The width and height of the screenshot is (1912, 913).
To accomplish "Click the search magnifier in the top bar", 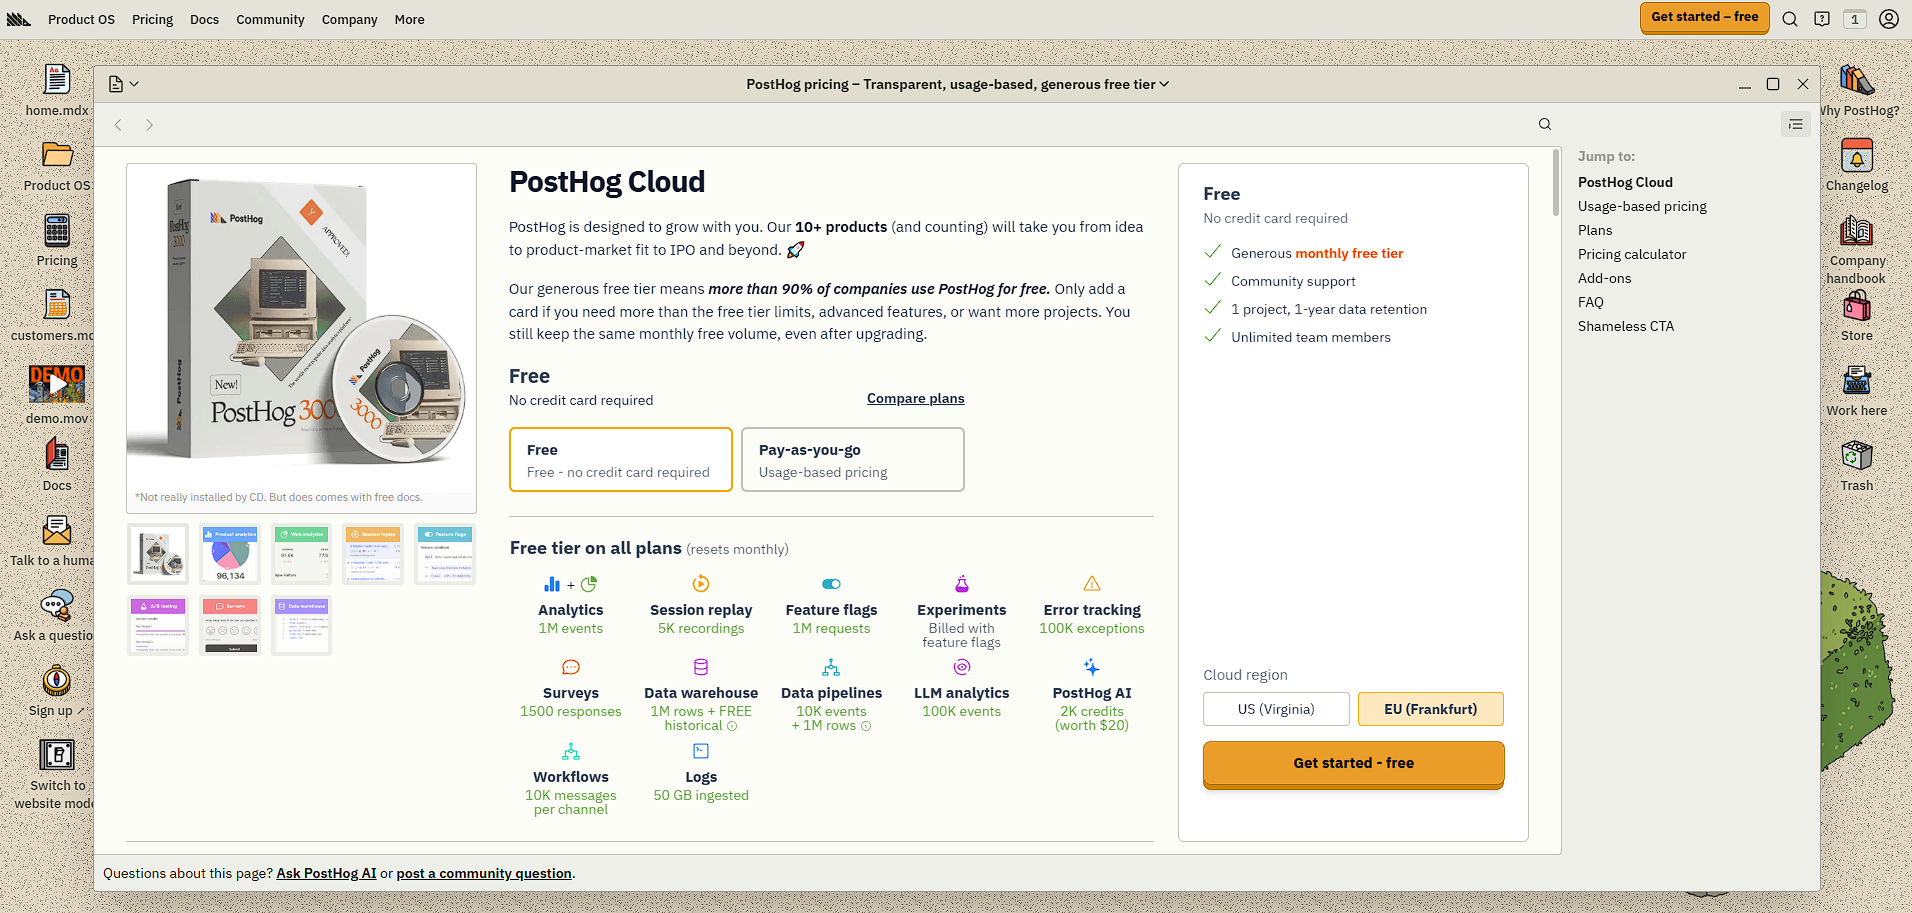I will coord(1790,19).
